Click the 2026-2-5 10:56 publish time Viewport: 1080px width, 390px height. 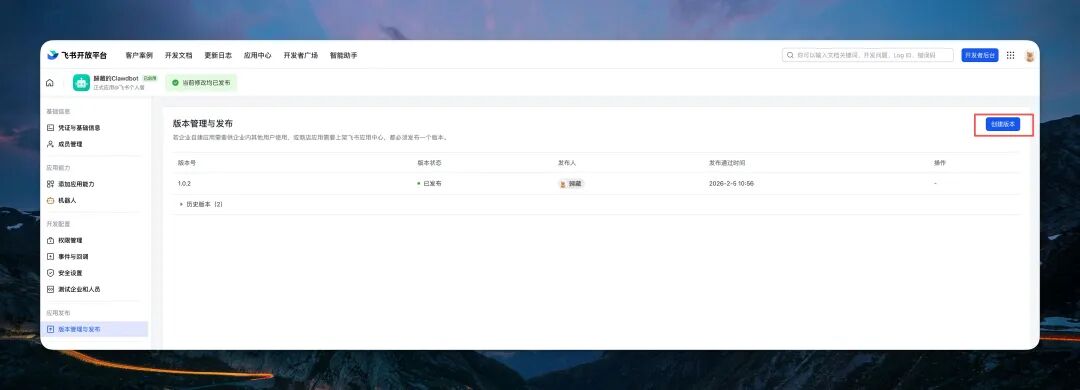click(731, 184)
